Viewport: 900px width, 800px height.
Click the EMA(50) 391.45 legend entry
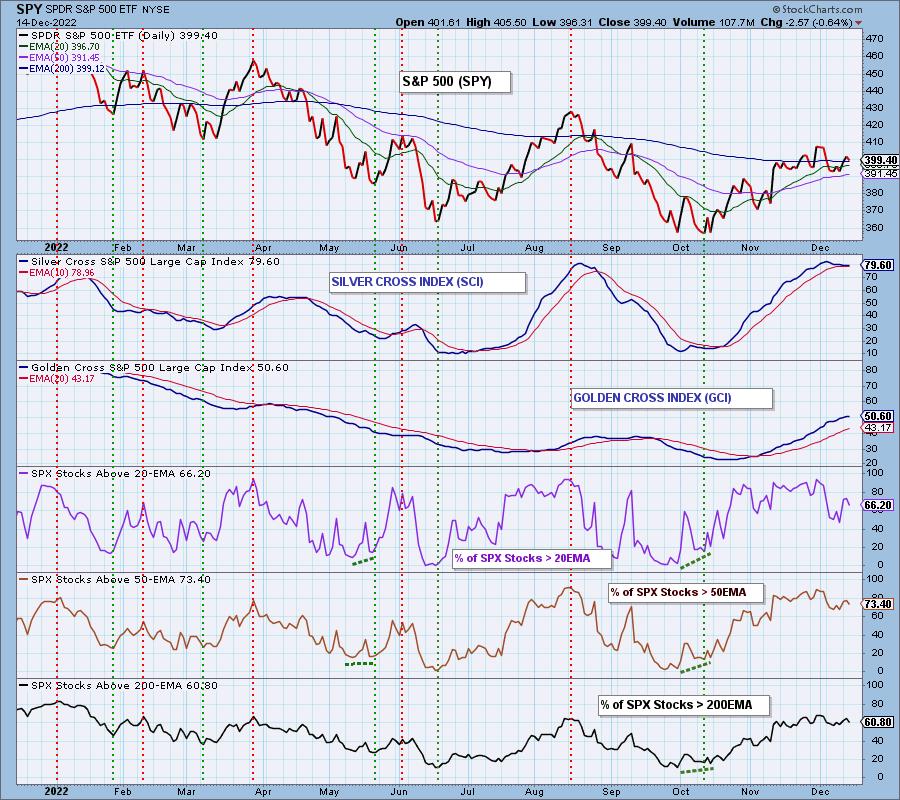tap(60, 57)
